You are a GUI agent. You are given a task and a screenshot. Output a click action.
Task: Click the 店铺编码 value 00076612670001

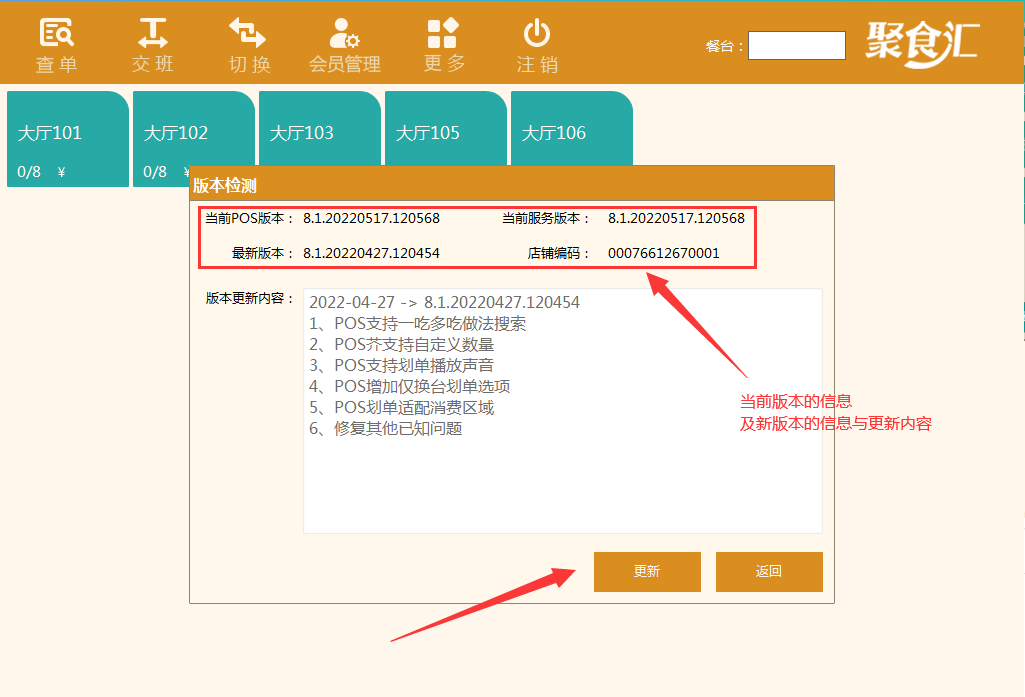click(x=663, y=253)
